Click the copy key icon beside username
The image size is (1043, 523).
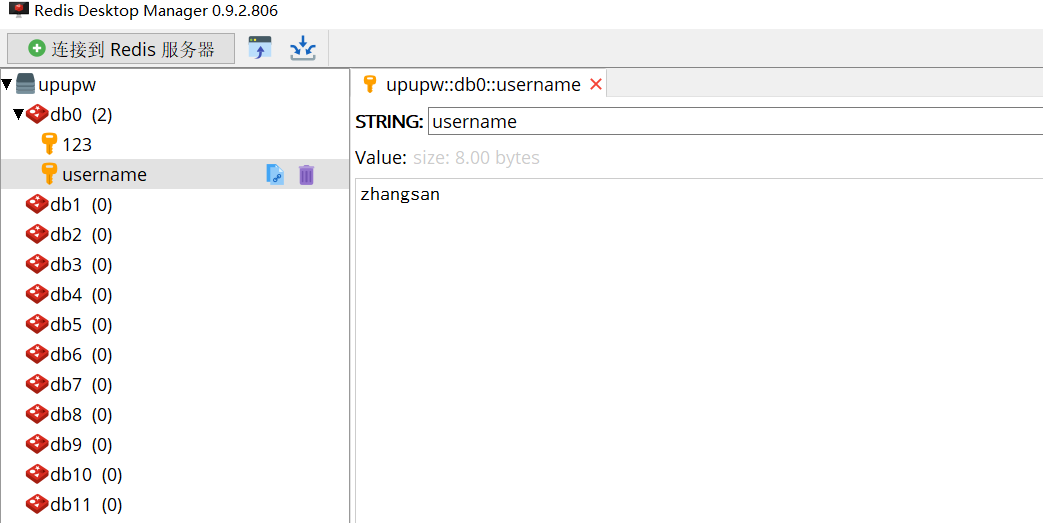(x=275, y=175)
